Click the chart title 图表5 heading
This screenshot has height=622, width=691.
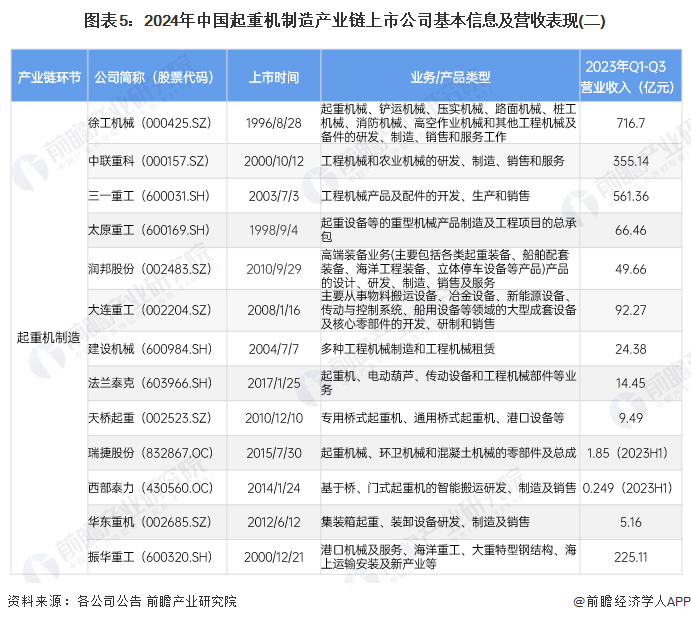(x=344, y=21)
